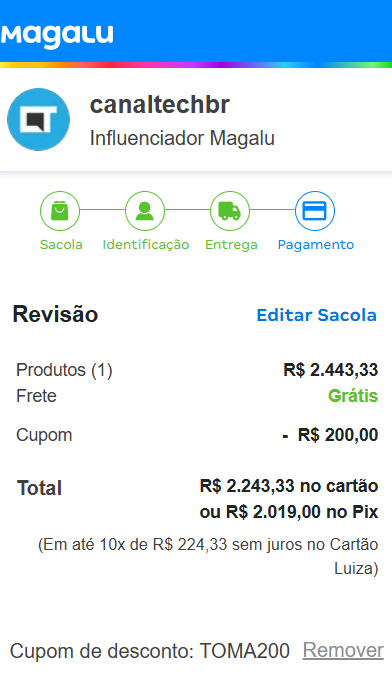Image resolution: width=392 pixels, height=683 pixels.
Task: Select the Sacola shopping bag step icon
Action: click(x=60, y=211)
